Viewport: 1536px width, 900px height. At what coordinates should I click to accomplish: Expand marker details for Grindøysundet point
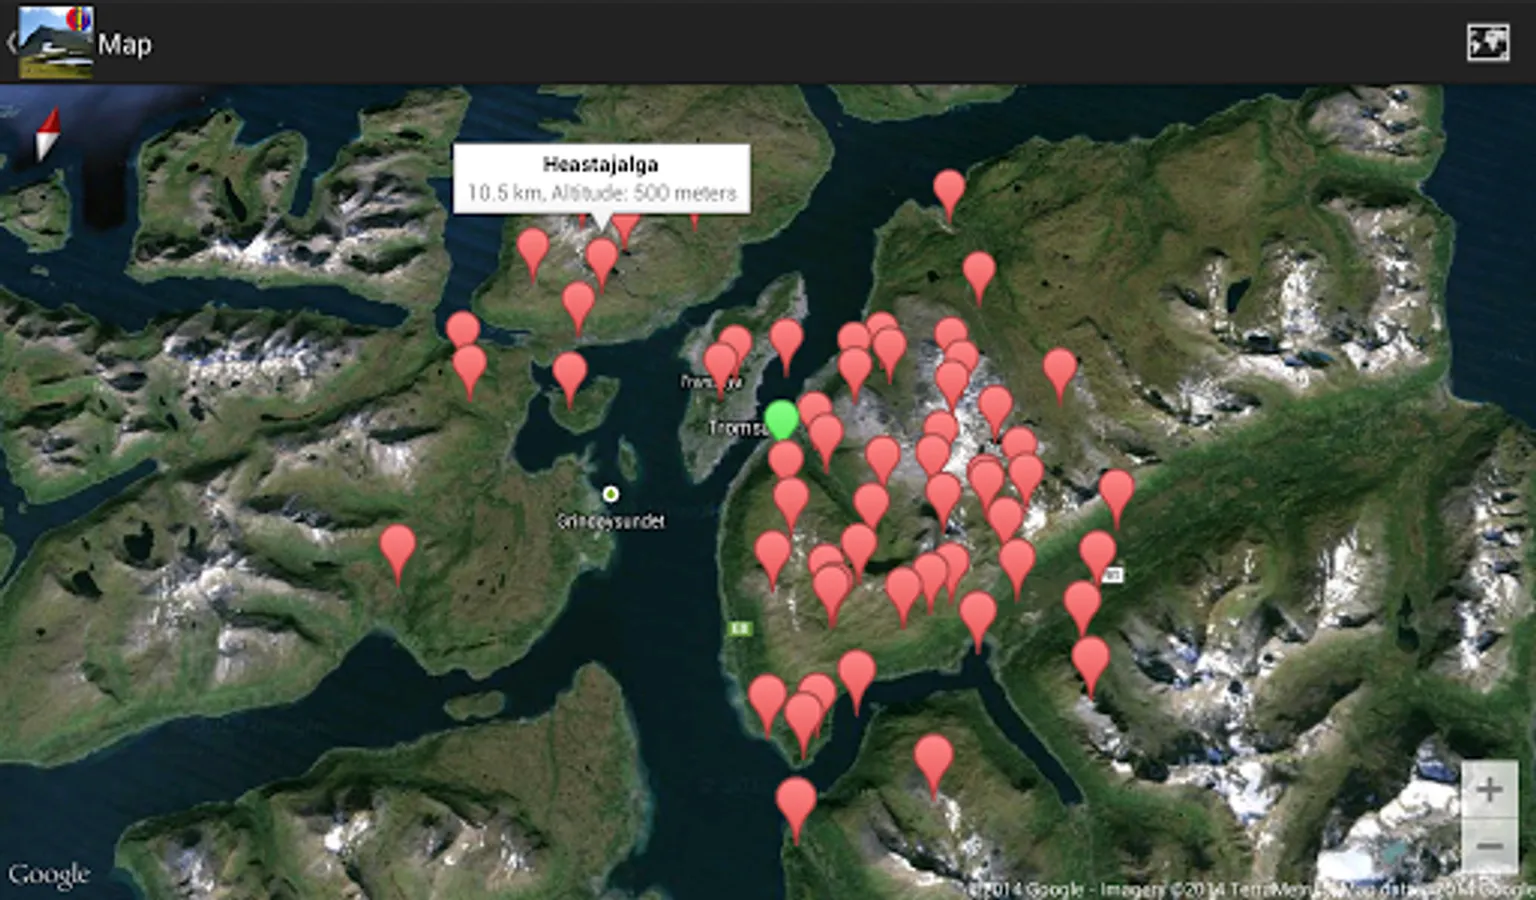tap(611, 492)
